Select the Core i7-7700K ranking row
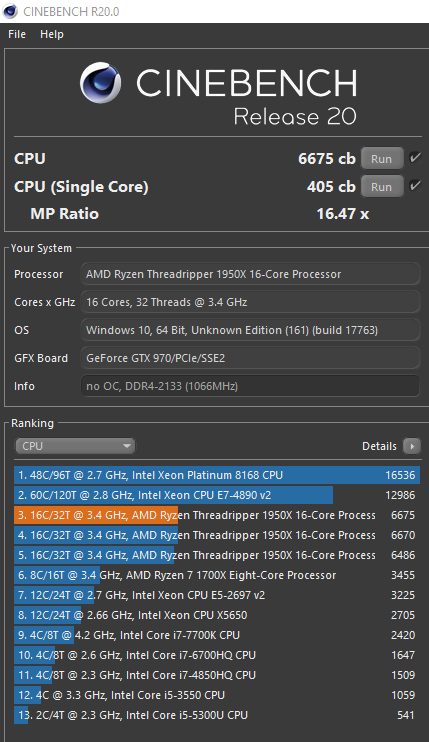 (x=217, y=635)
